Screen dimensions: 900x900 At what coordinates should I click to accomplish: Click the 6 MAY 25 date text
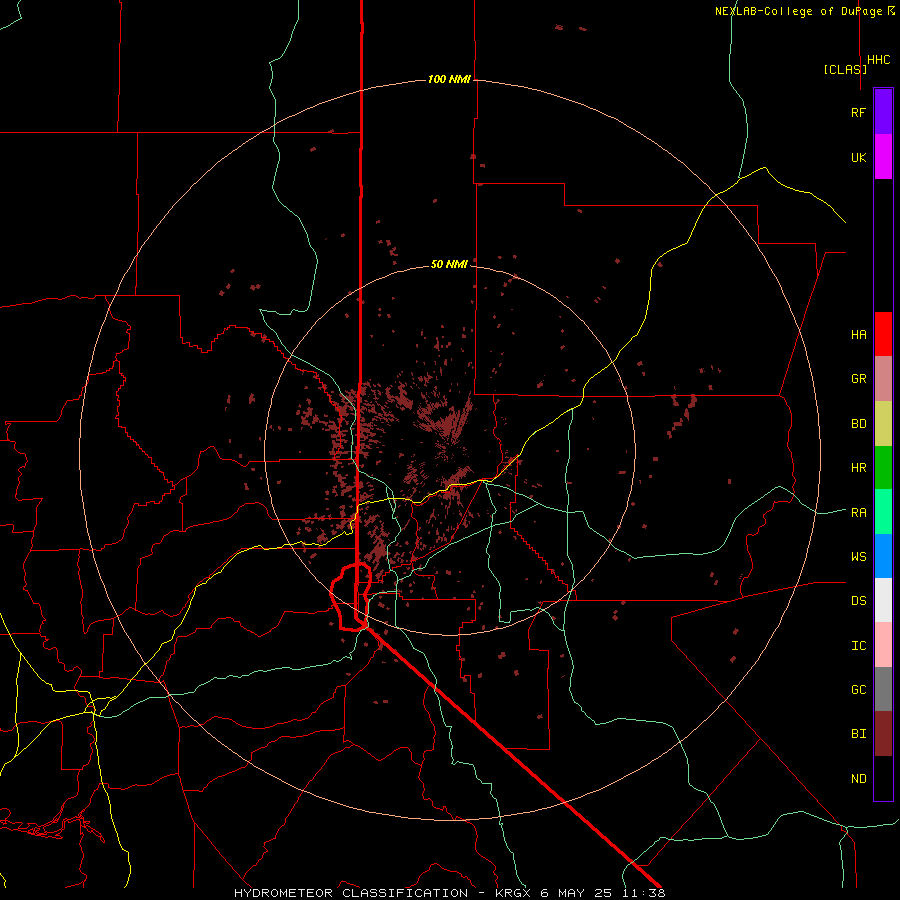point(577,893)
